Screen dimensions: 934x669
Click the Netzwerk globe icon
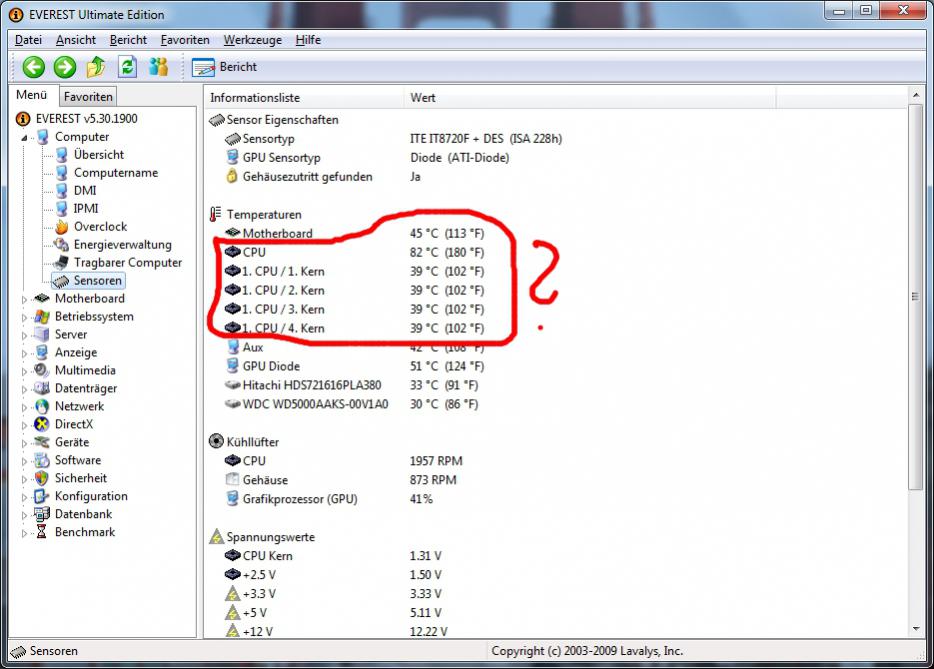coord(42,406)
